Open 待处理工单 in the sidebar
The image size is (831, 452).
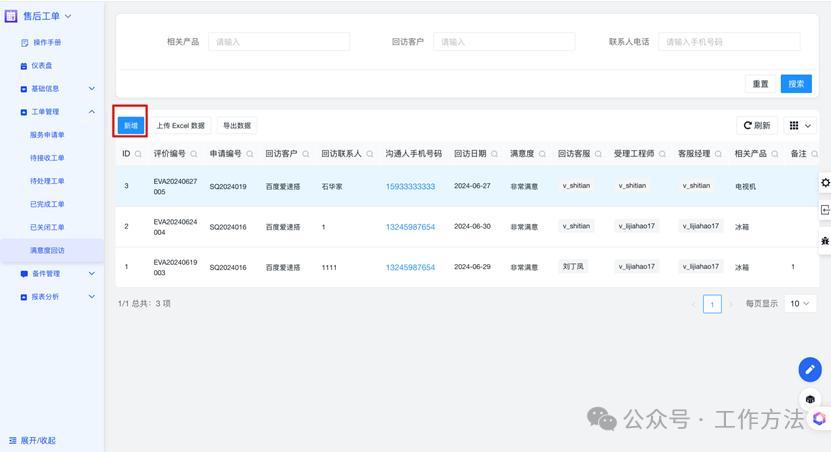point(47,181)
